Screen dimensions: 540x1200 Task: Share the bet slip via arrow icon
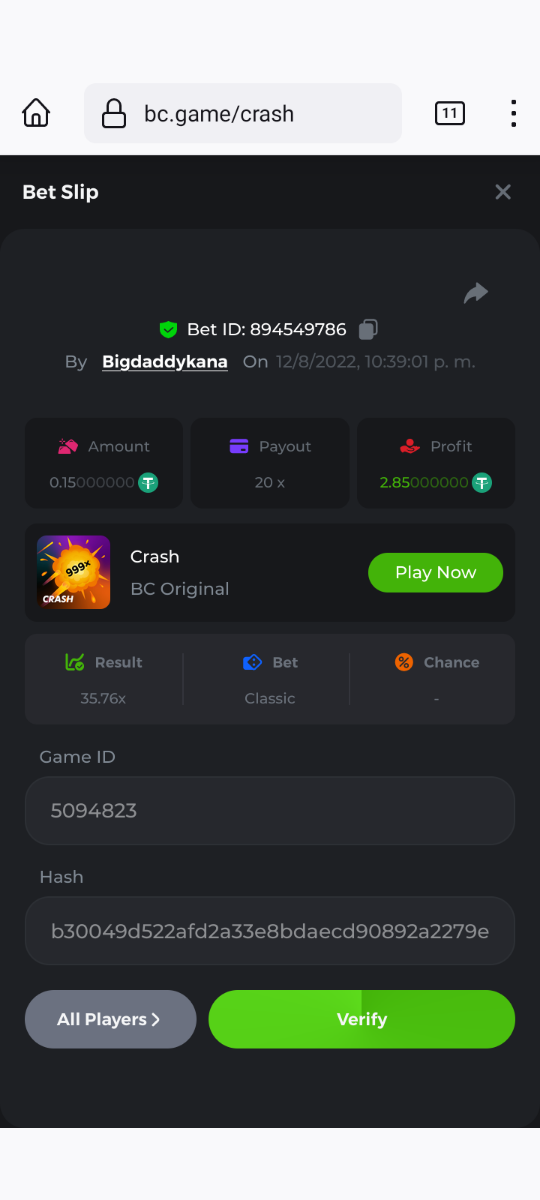[476, 293]
